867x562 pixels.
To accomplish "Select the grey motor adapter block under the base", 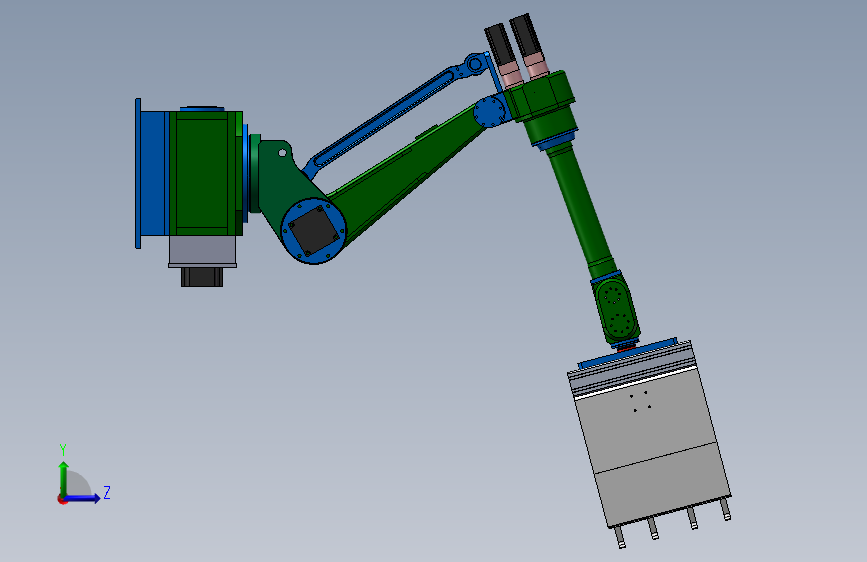I will tap(202, 252).
